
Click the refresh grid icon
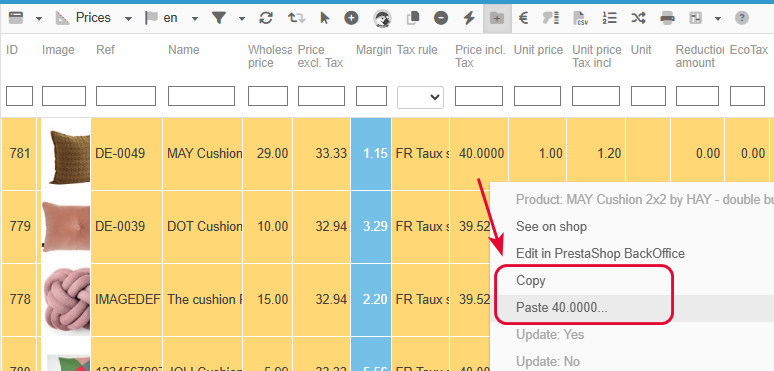click(266, 18)
